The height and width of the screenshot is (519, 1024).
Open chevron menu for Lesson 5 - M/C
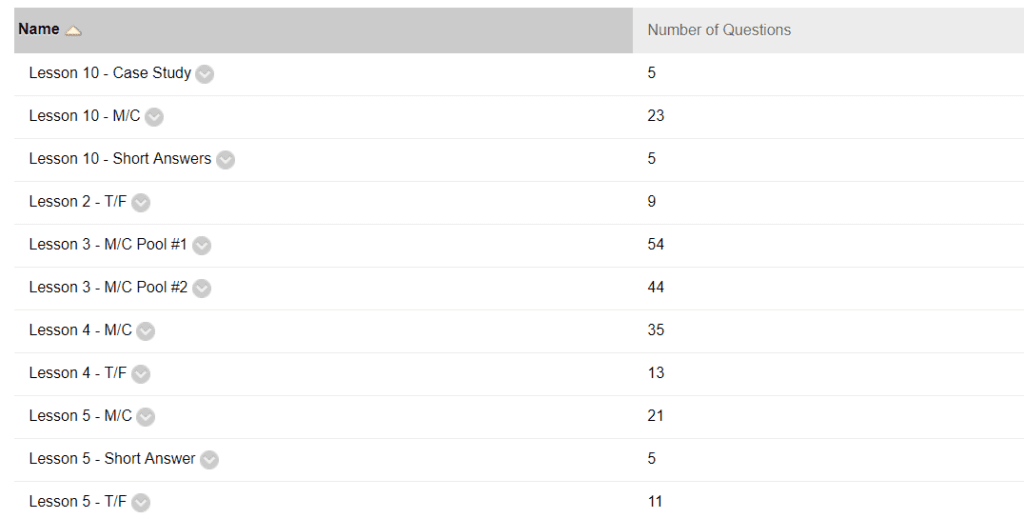point(146,417)
